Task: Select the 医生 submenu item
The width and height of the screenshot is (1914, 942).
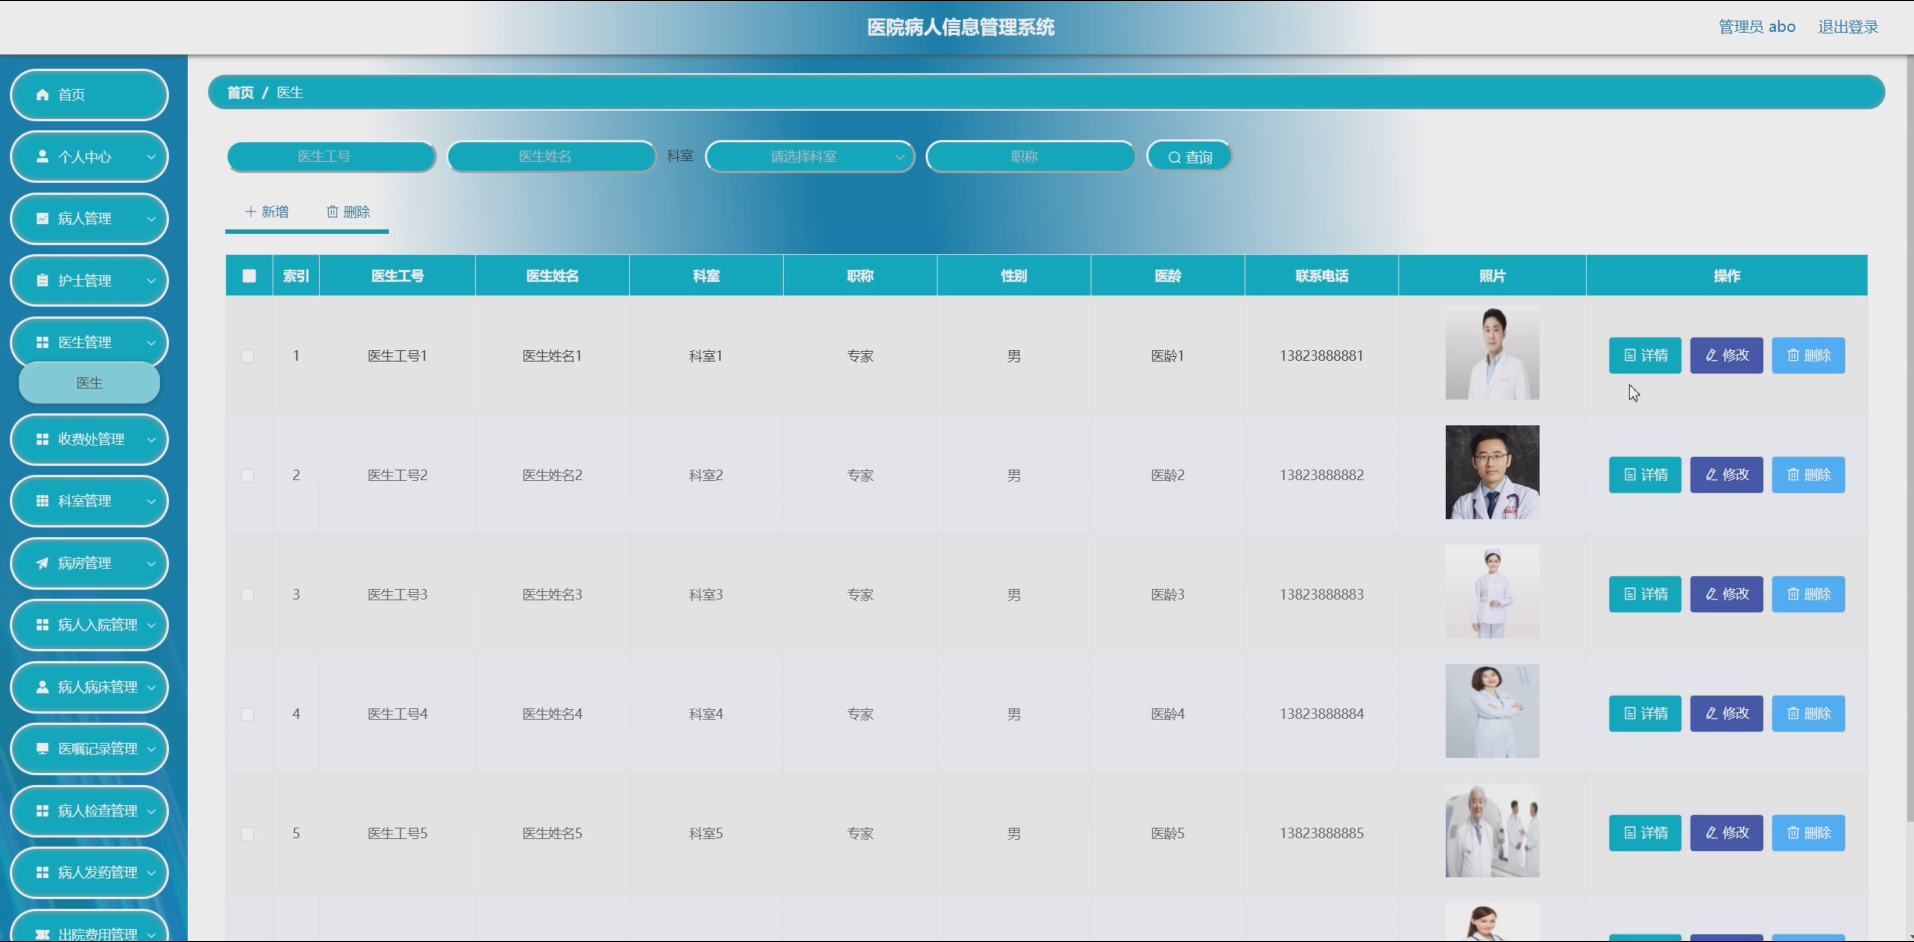Action: (89, 383)
